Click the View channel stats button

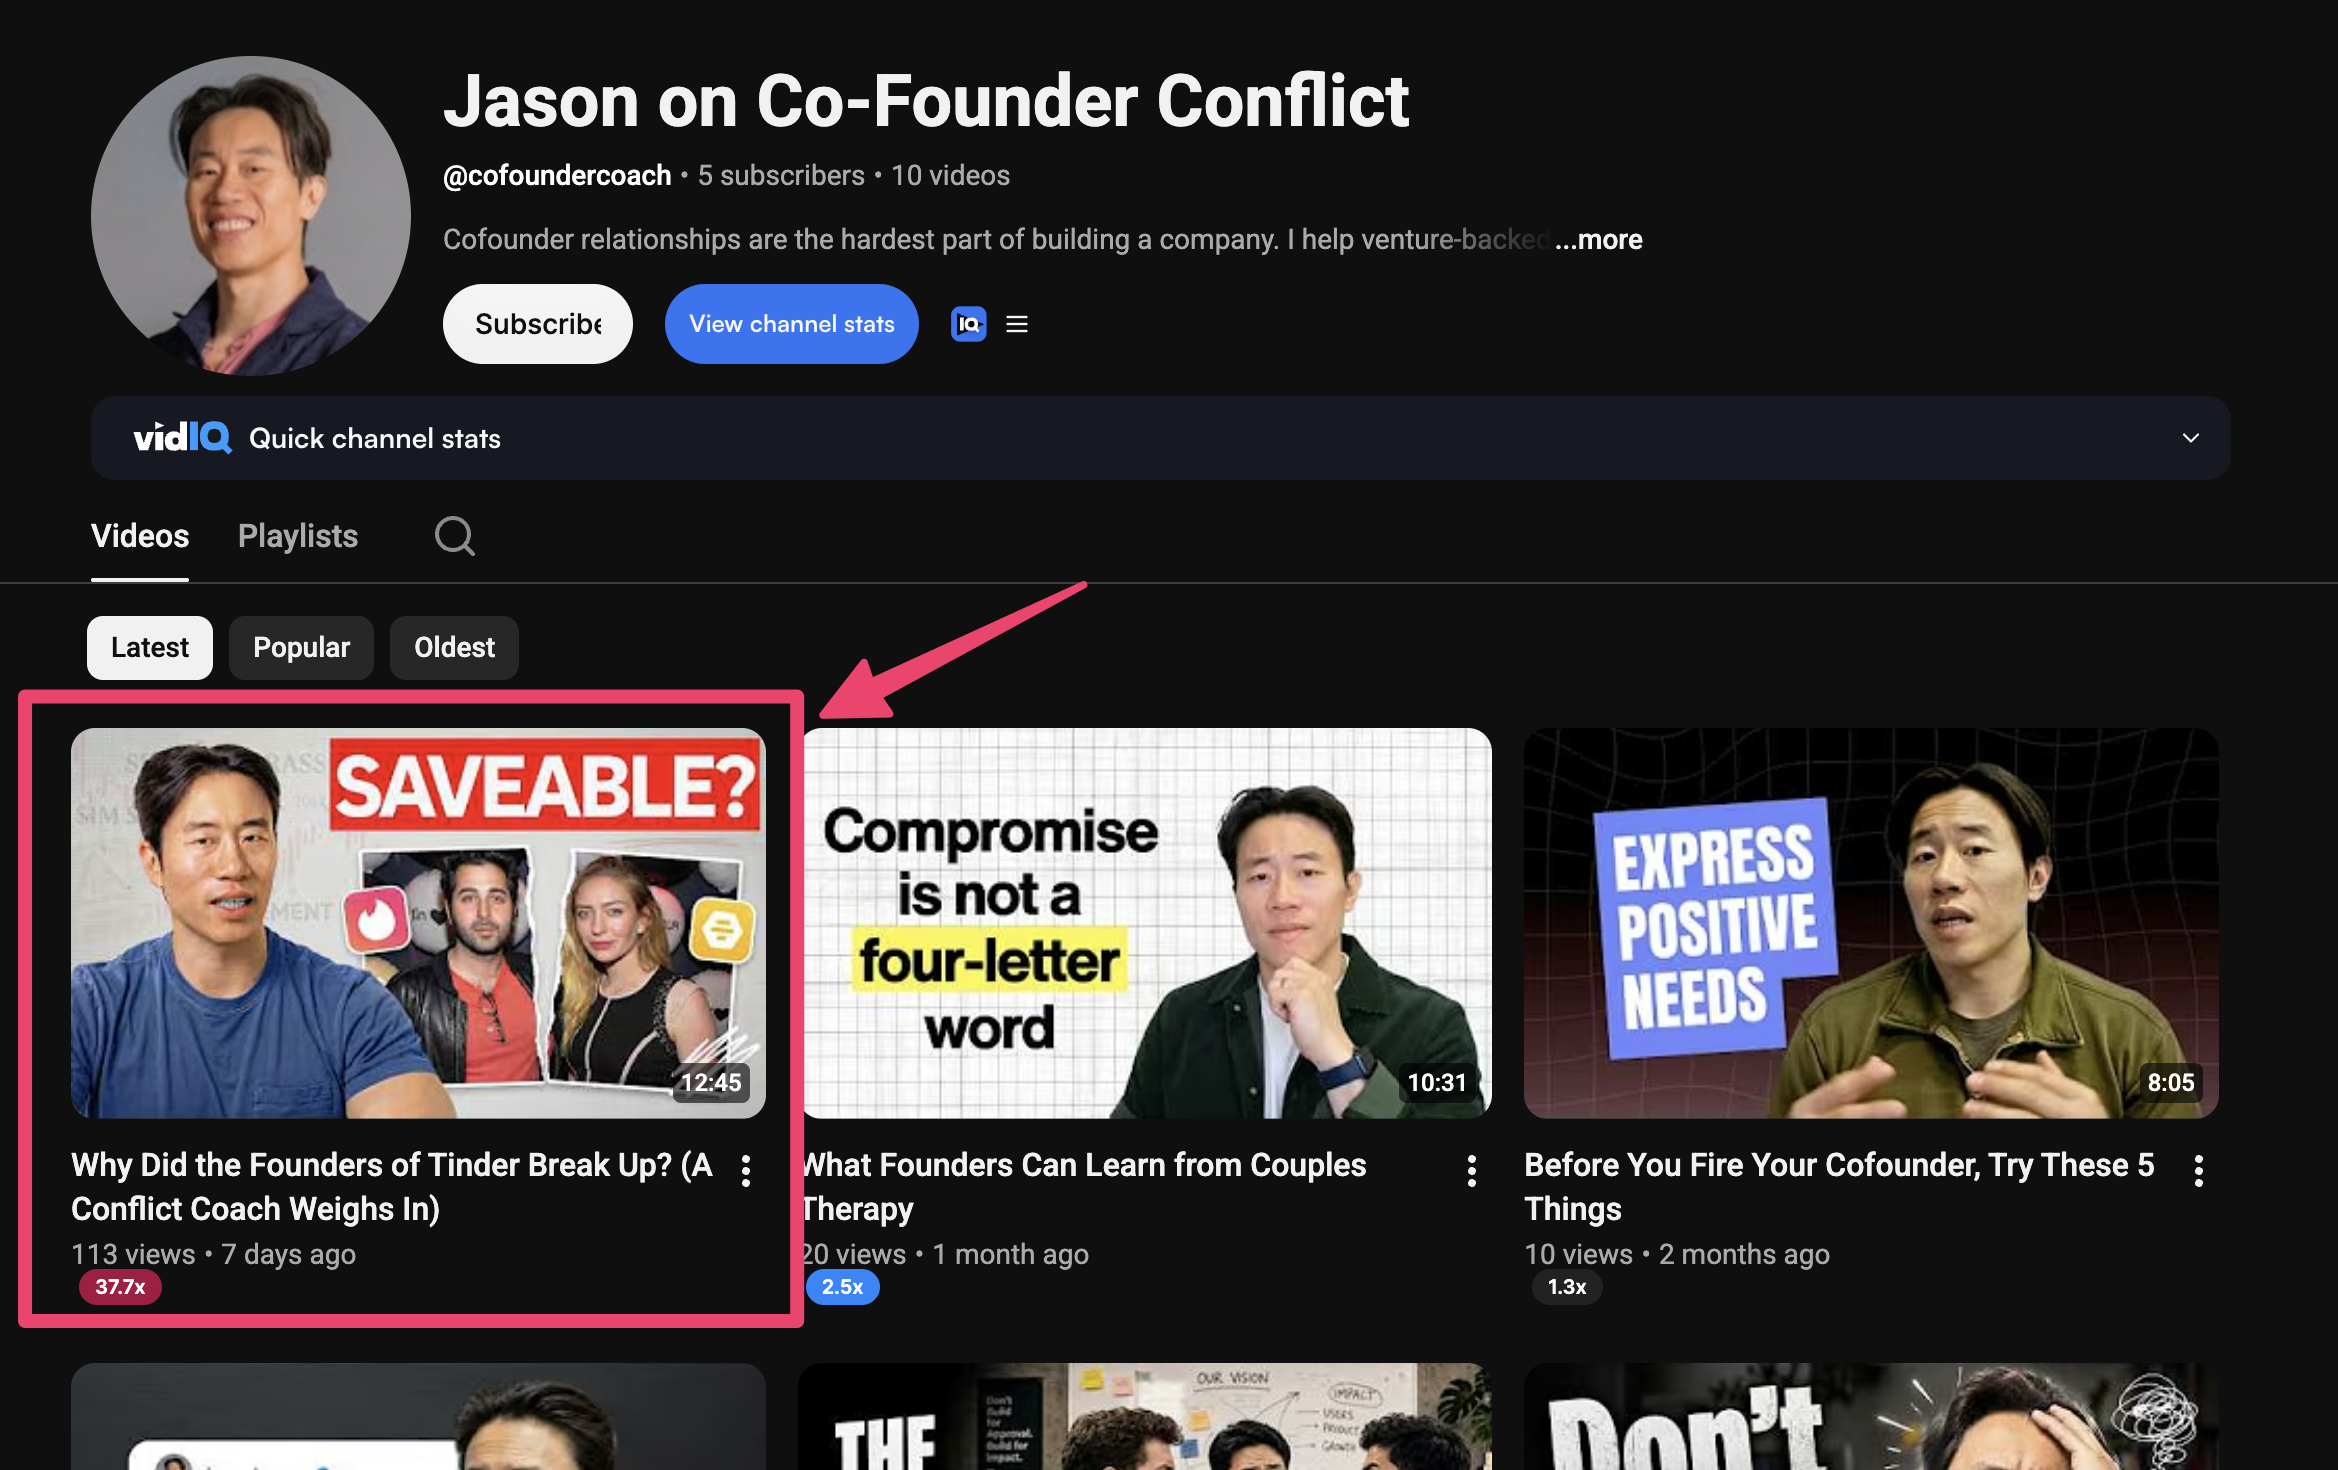(792, 324)
